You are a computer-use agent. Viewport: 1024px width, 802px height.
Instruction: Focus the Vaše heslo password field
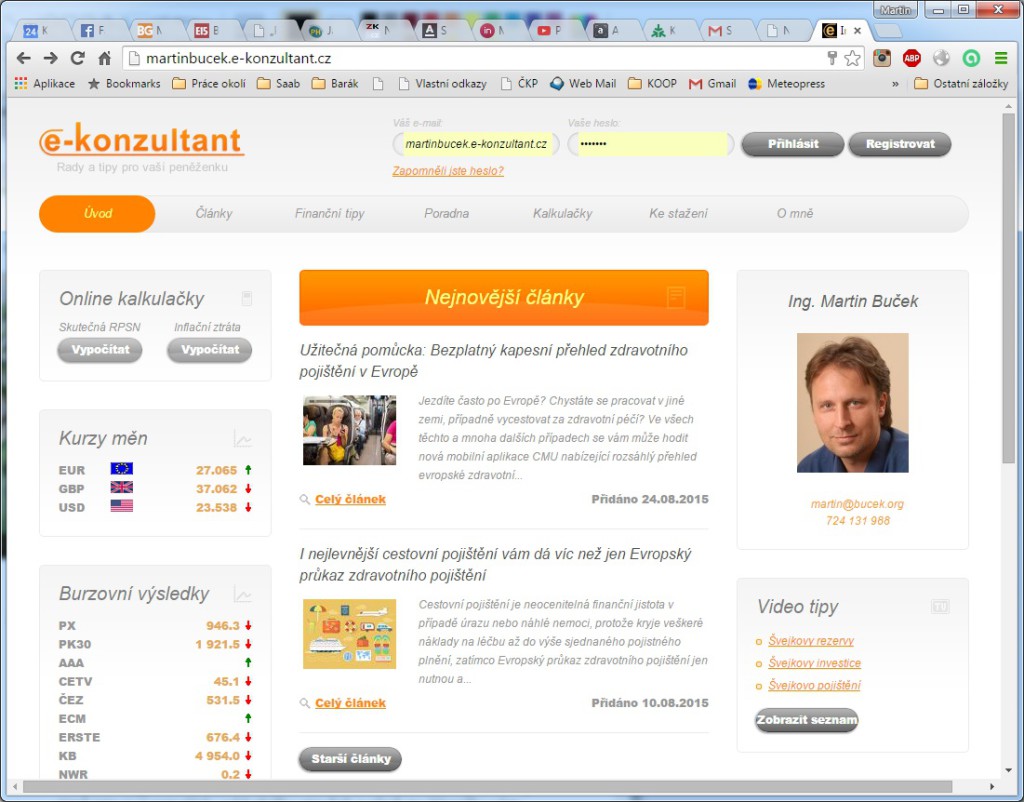[x=651, y=144]
